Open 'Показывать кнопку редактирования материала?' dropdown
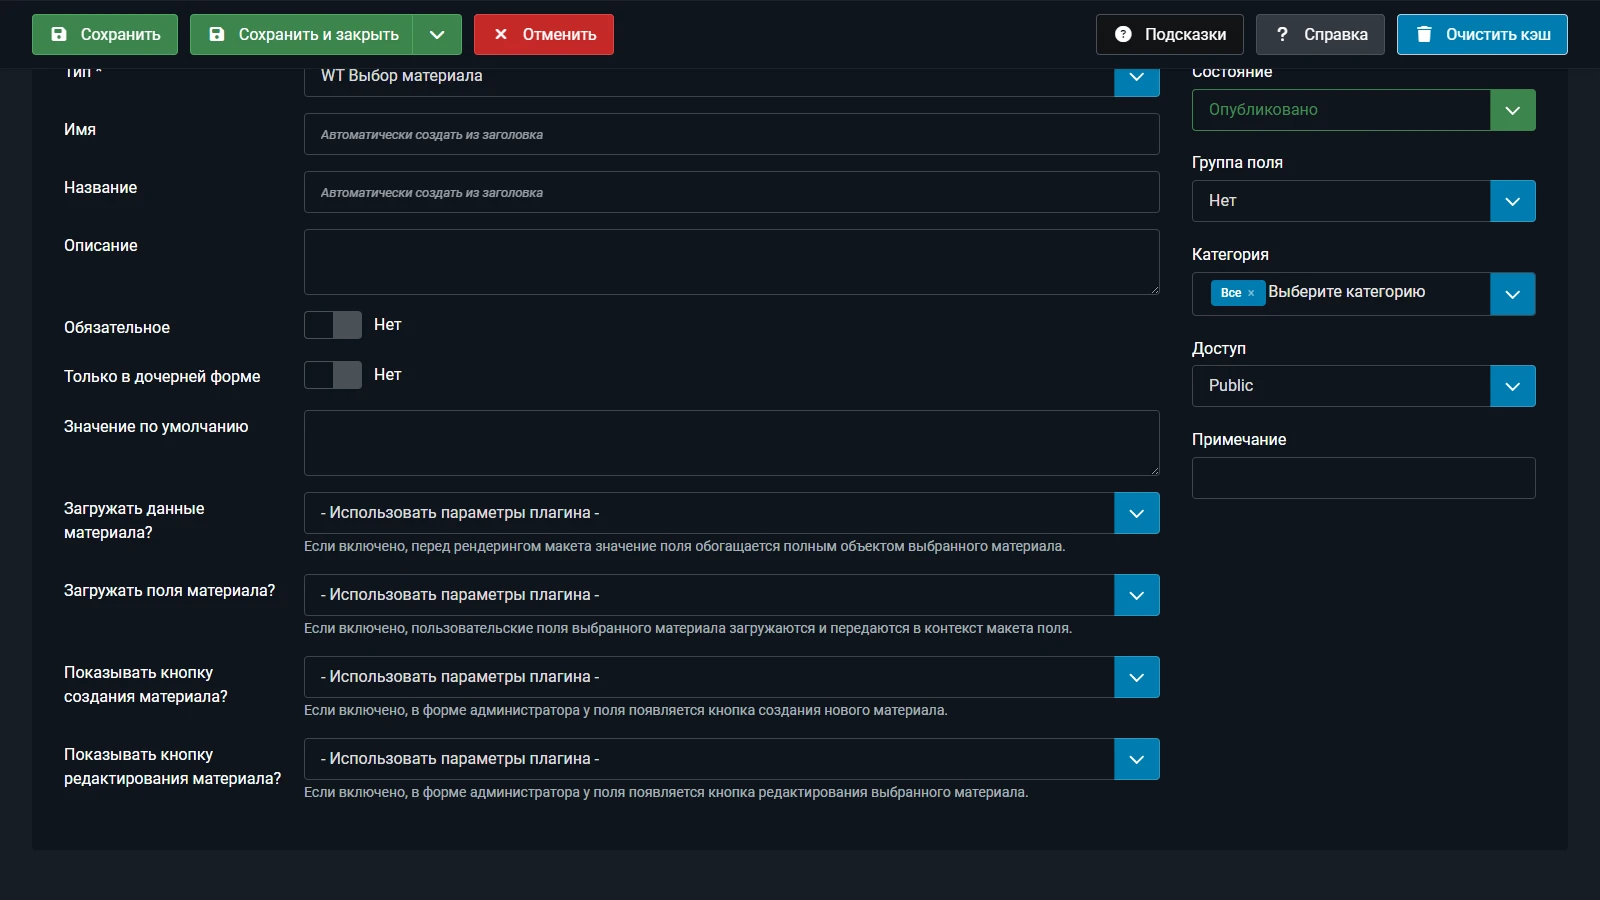1600x900 pixels. [x=731, y=759]
